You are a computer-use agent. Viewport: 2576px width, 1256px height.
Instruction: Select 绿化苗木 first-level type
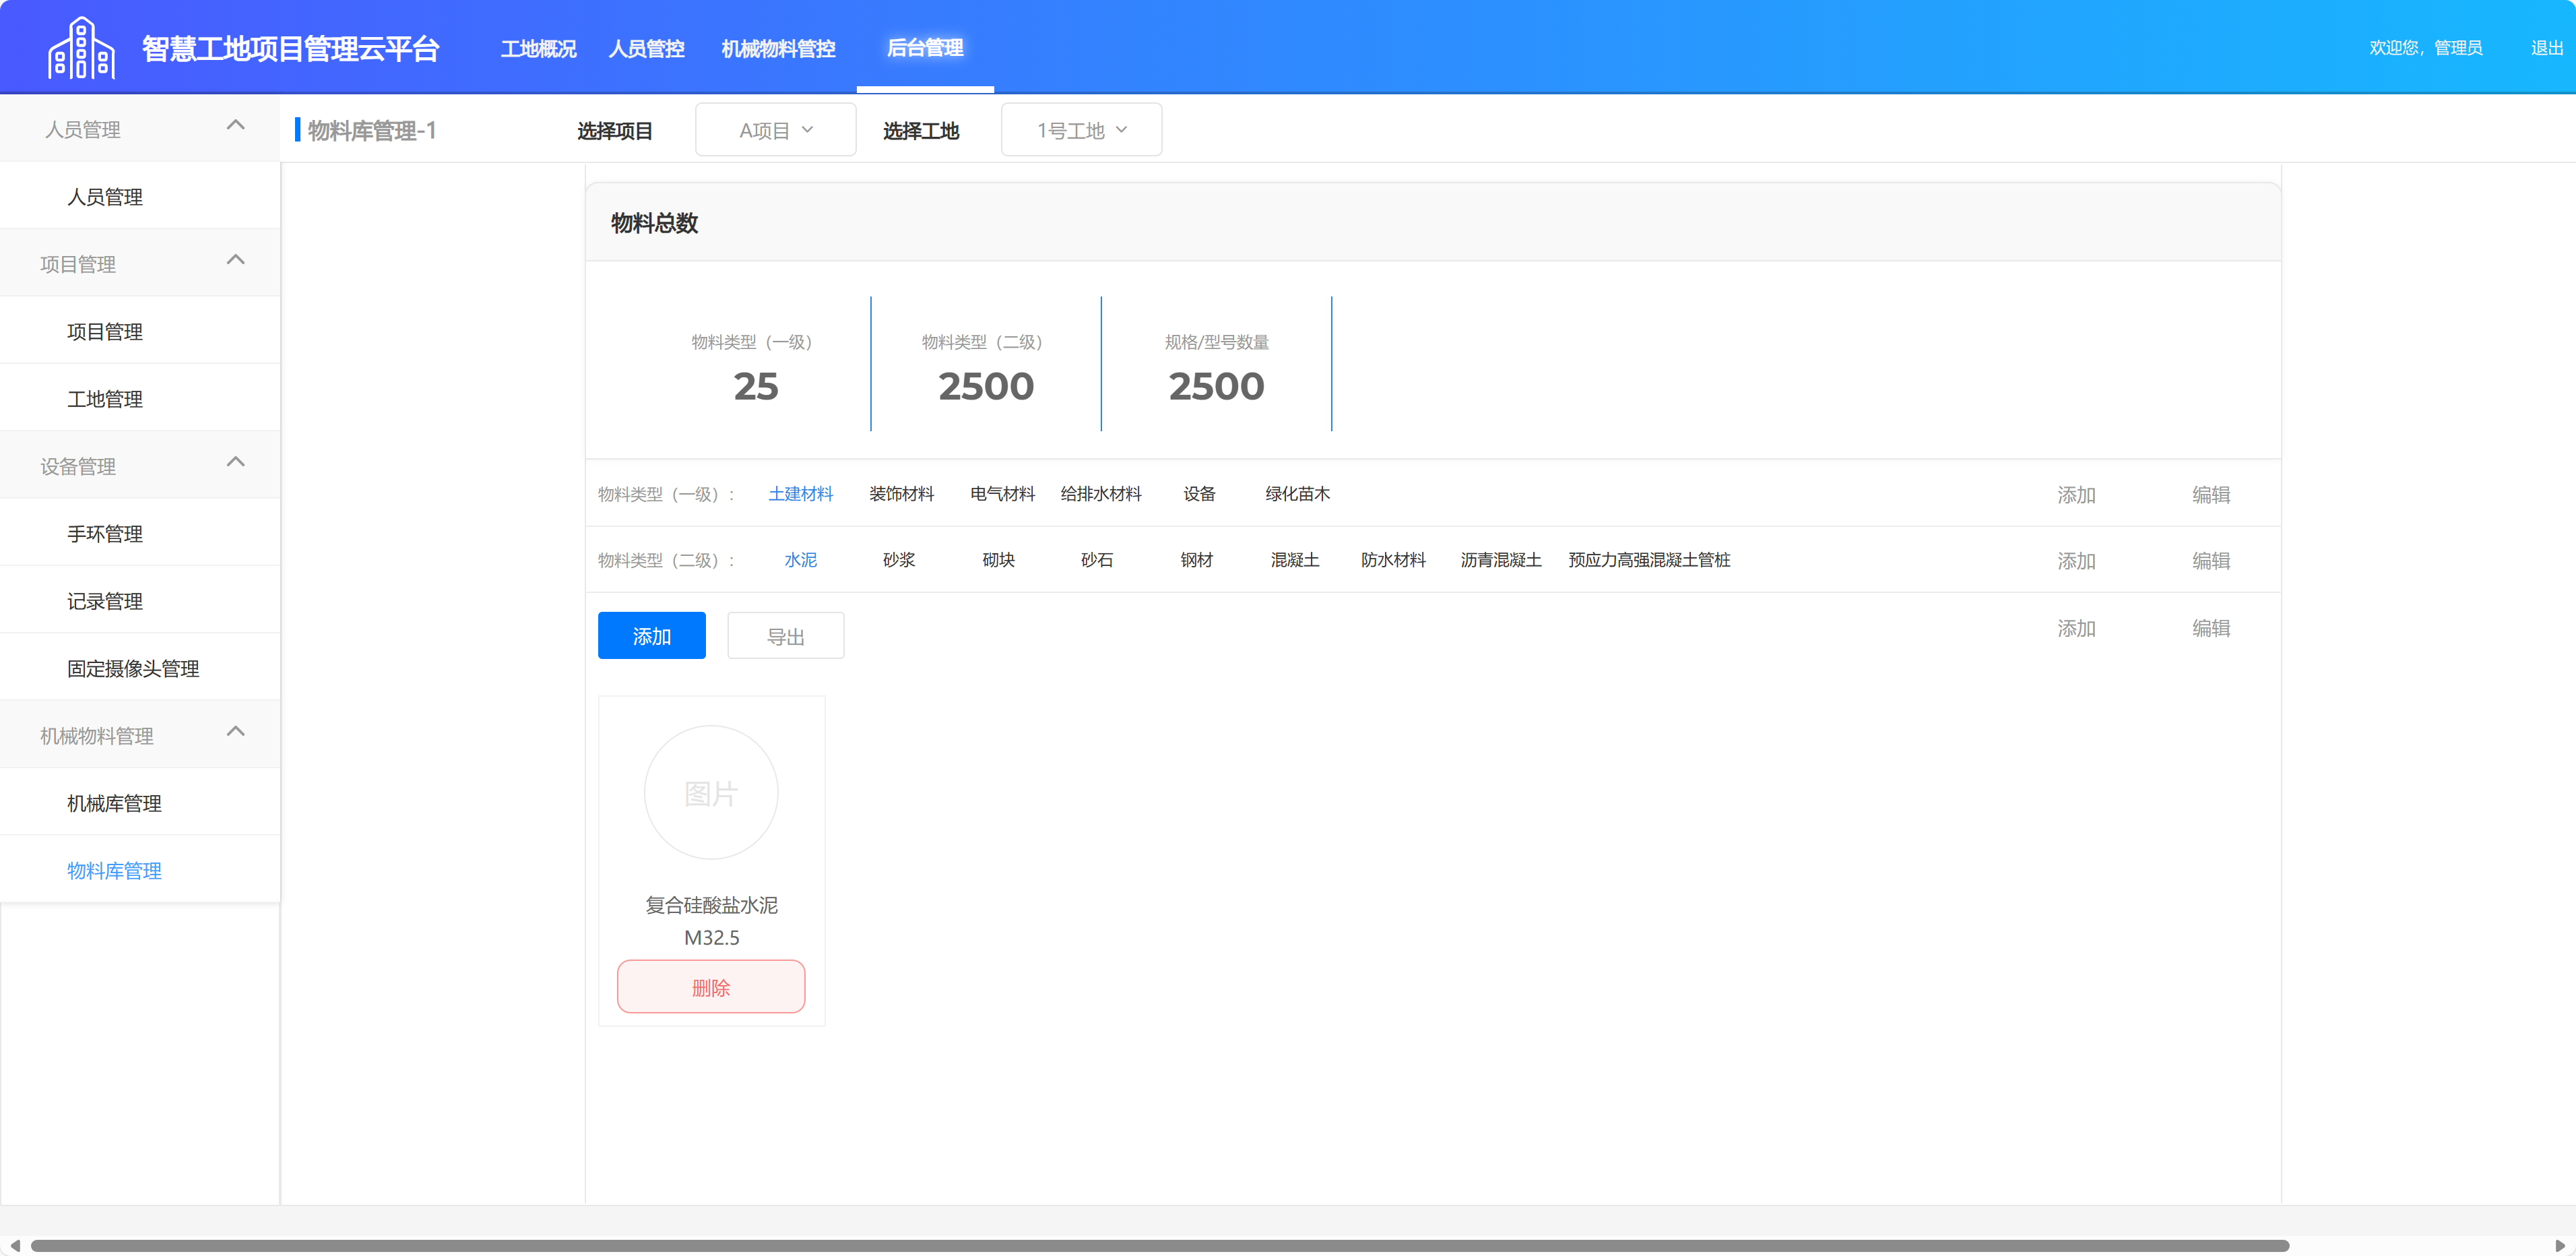[x=1298, y=494]
